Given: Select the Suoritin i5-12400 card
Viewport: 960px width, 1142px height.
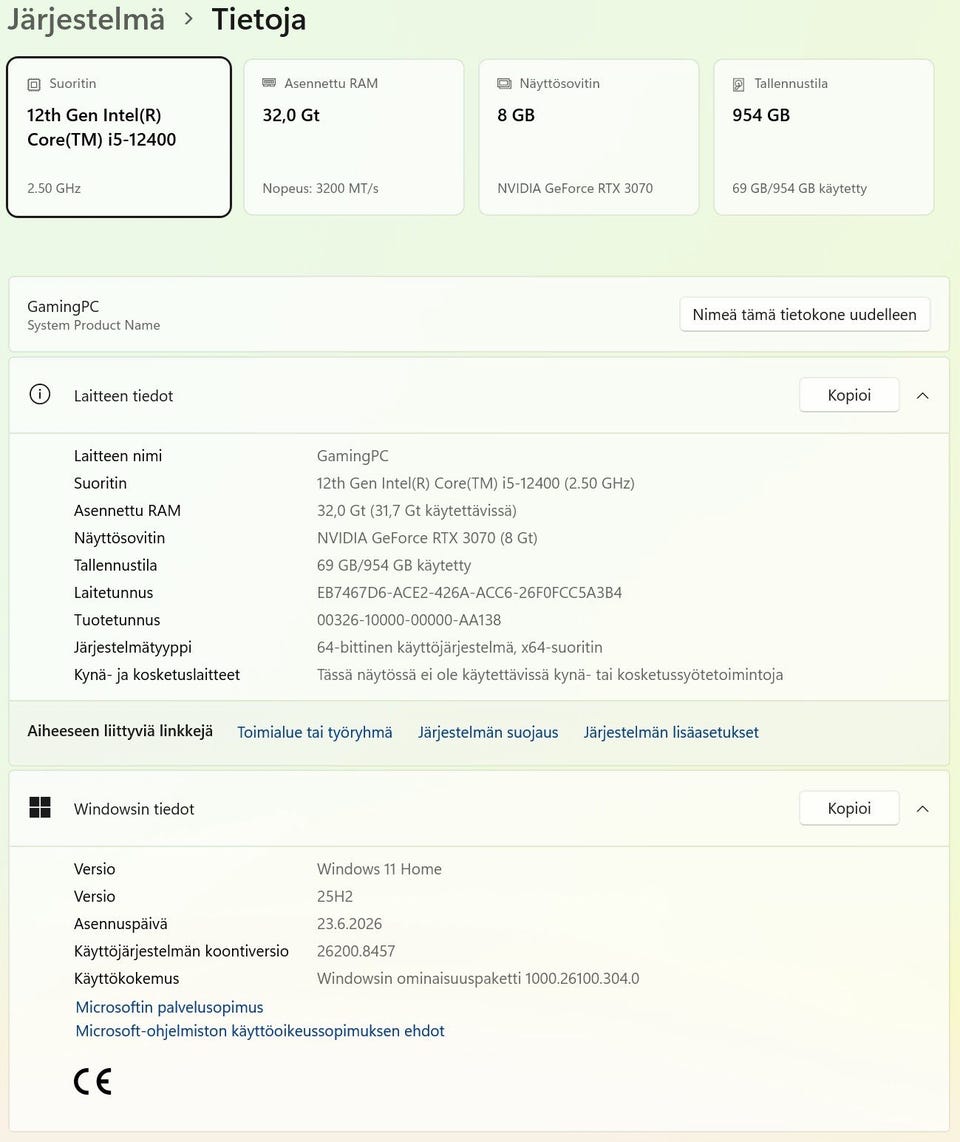Looking at the screenshot, I should pos(119,137).
